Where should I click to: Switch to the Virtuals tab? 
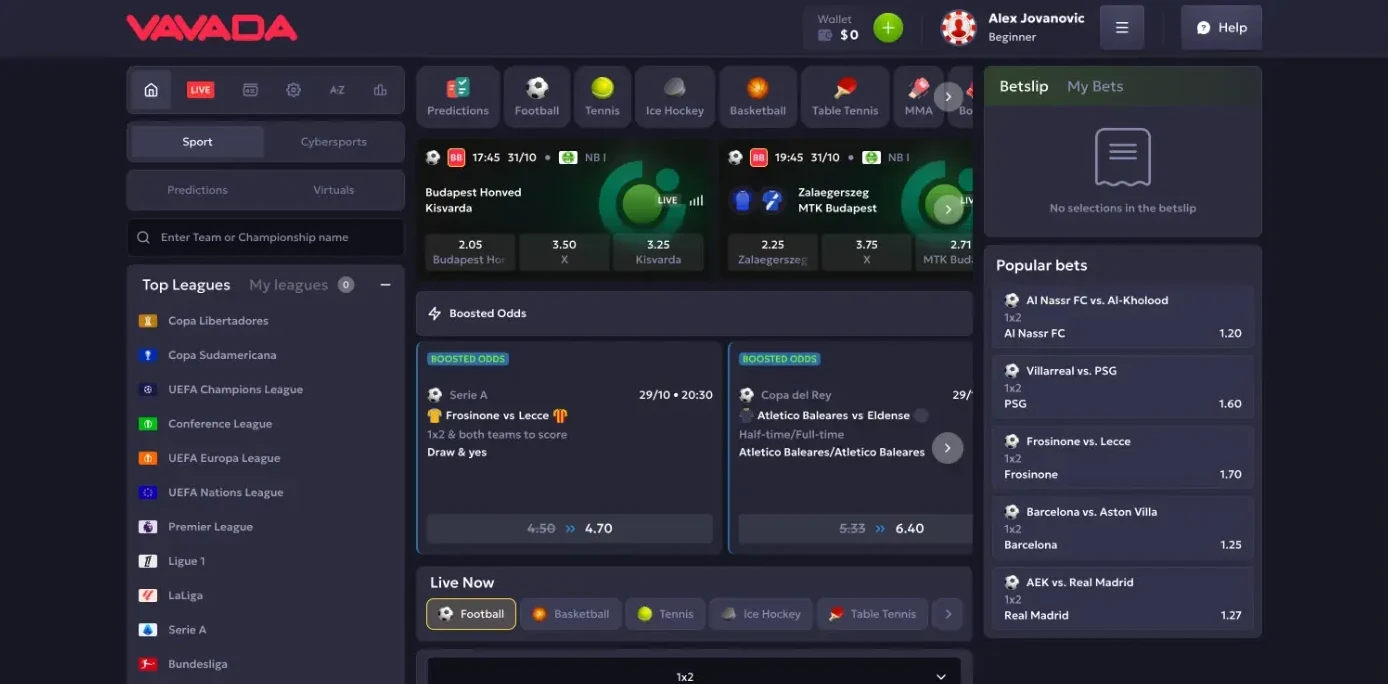[333, 190]
